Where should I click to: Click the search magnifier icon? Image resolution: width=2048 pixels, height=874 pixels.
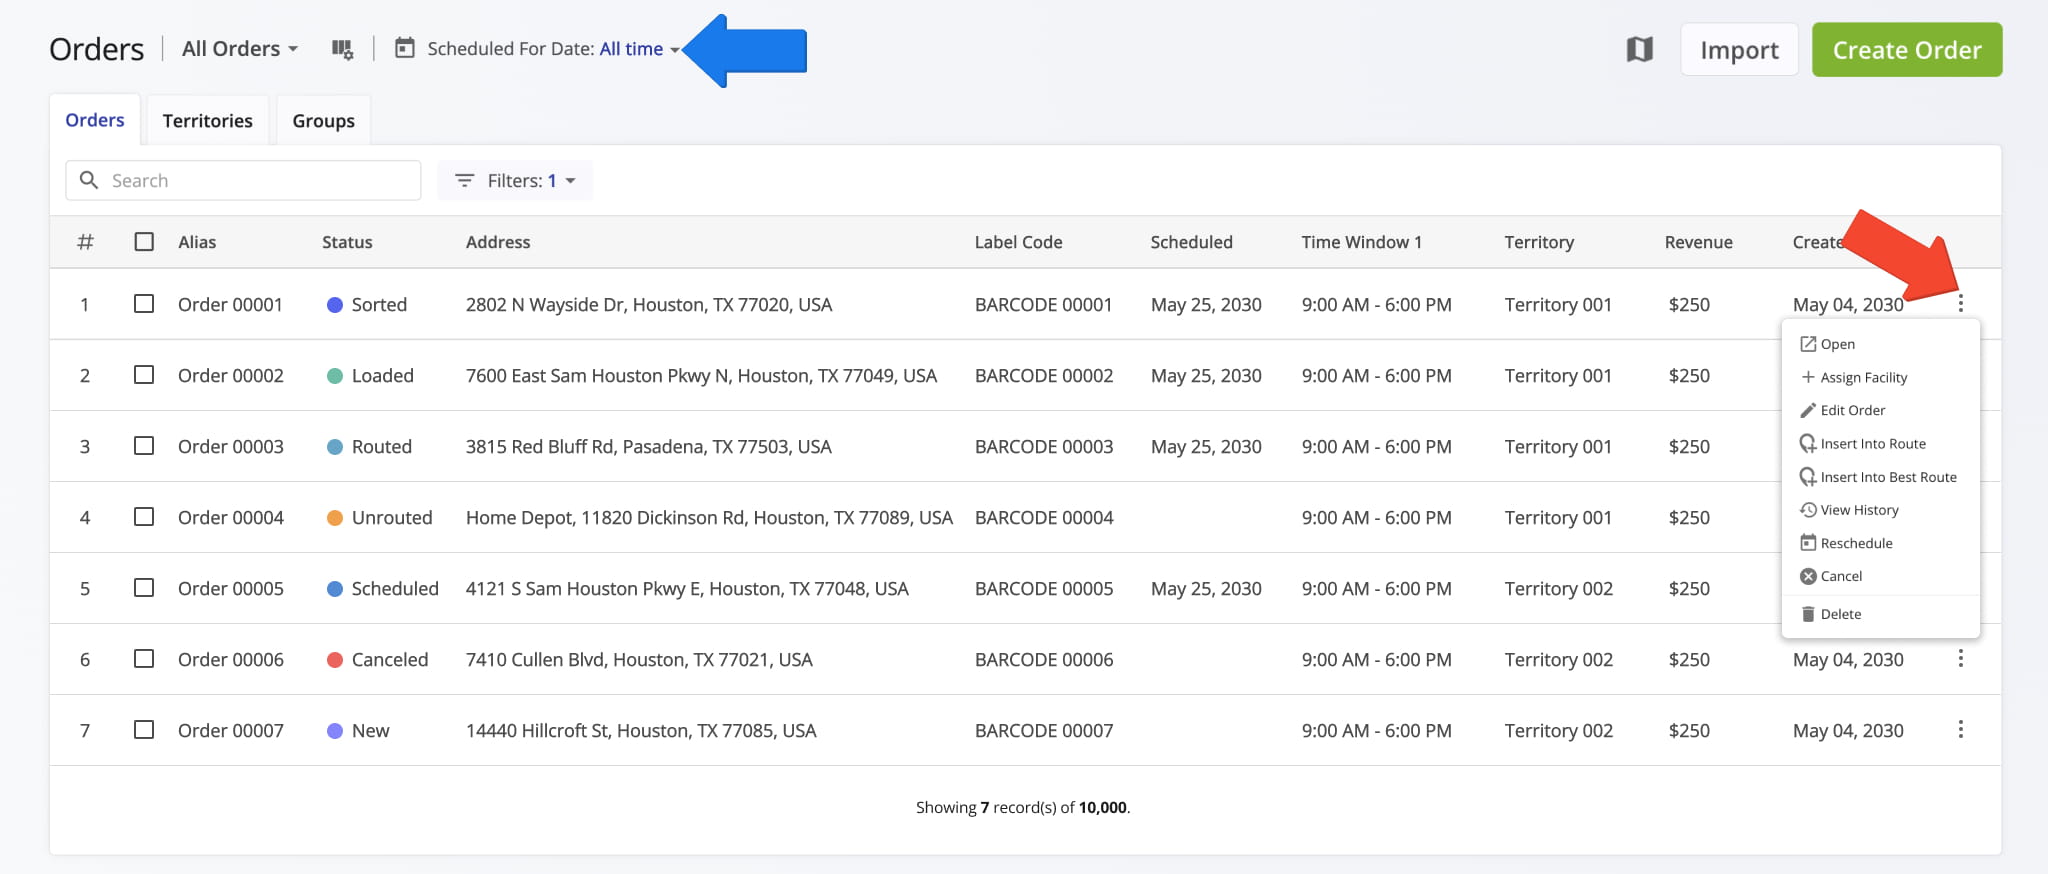tap(89, 180)
